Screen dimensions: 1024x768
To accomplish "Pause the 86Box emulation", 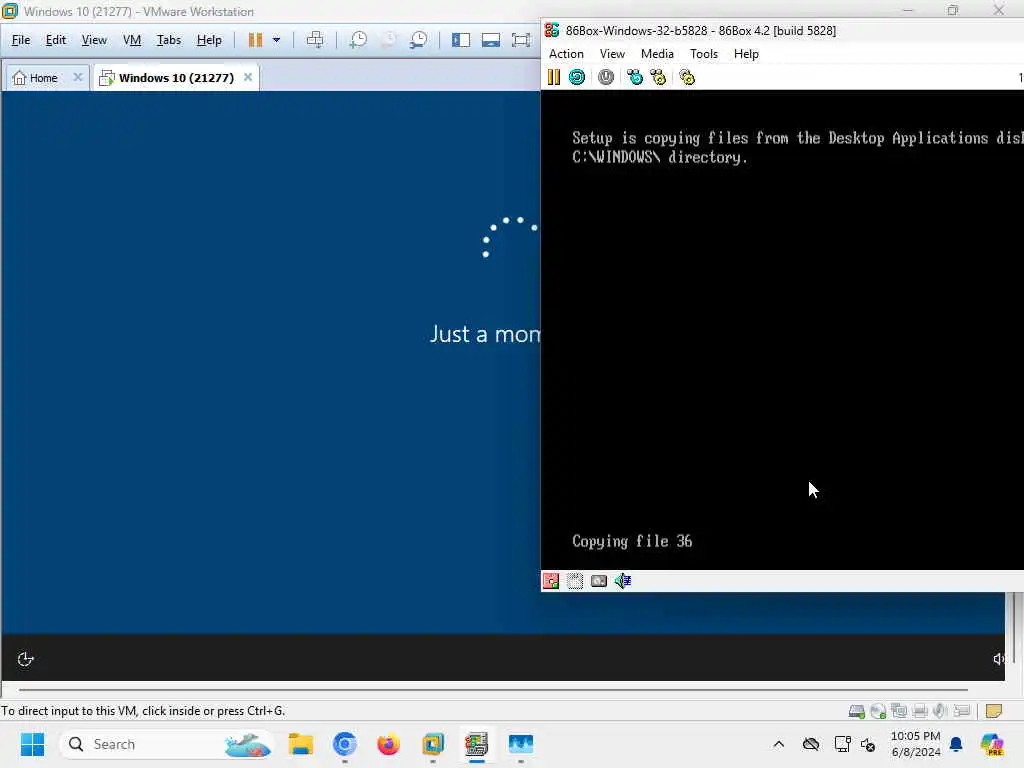I will (553, 77).
